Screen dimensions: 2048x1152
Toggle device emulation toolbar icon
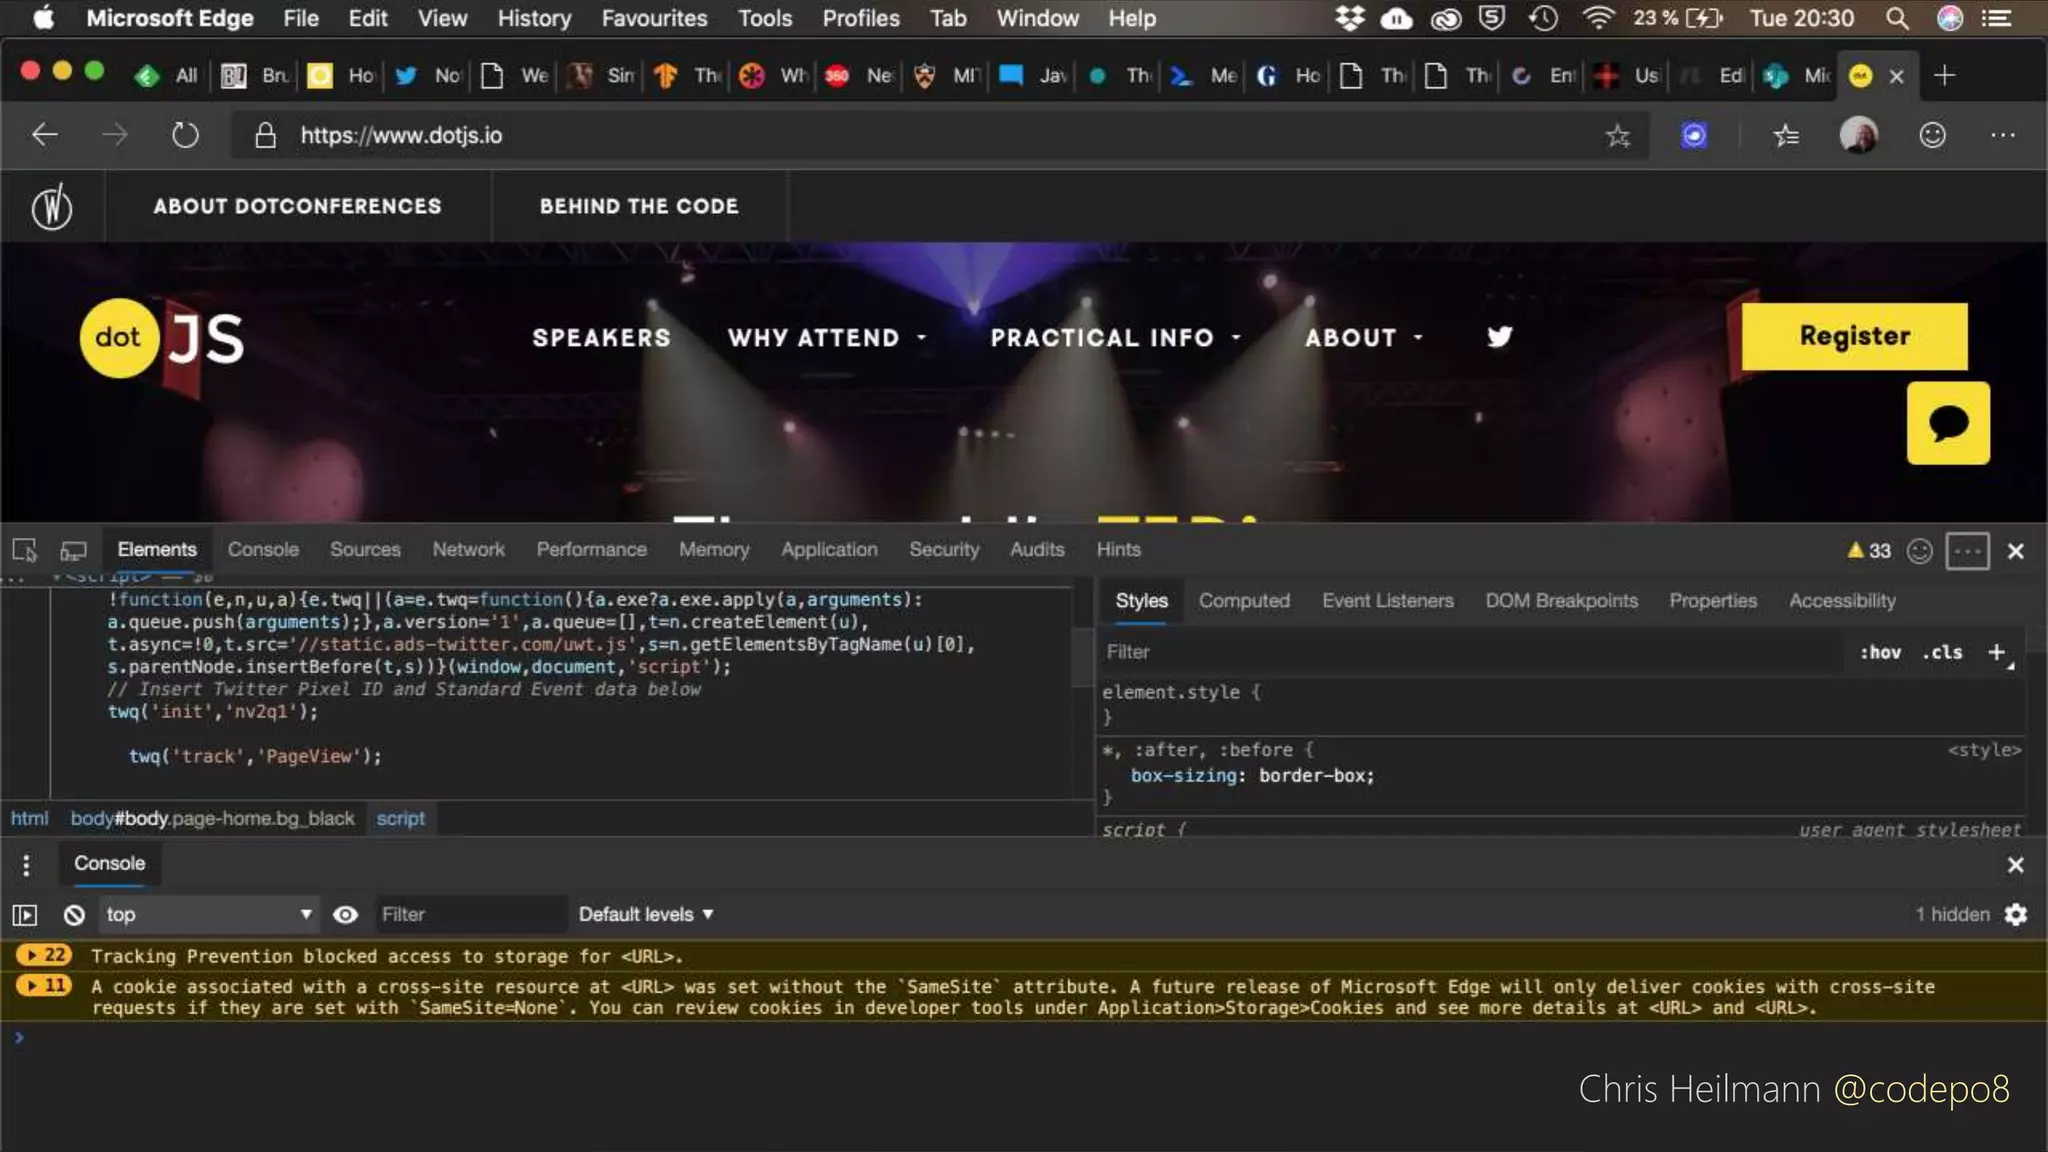click(73, 550)
